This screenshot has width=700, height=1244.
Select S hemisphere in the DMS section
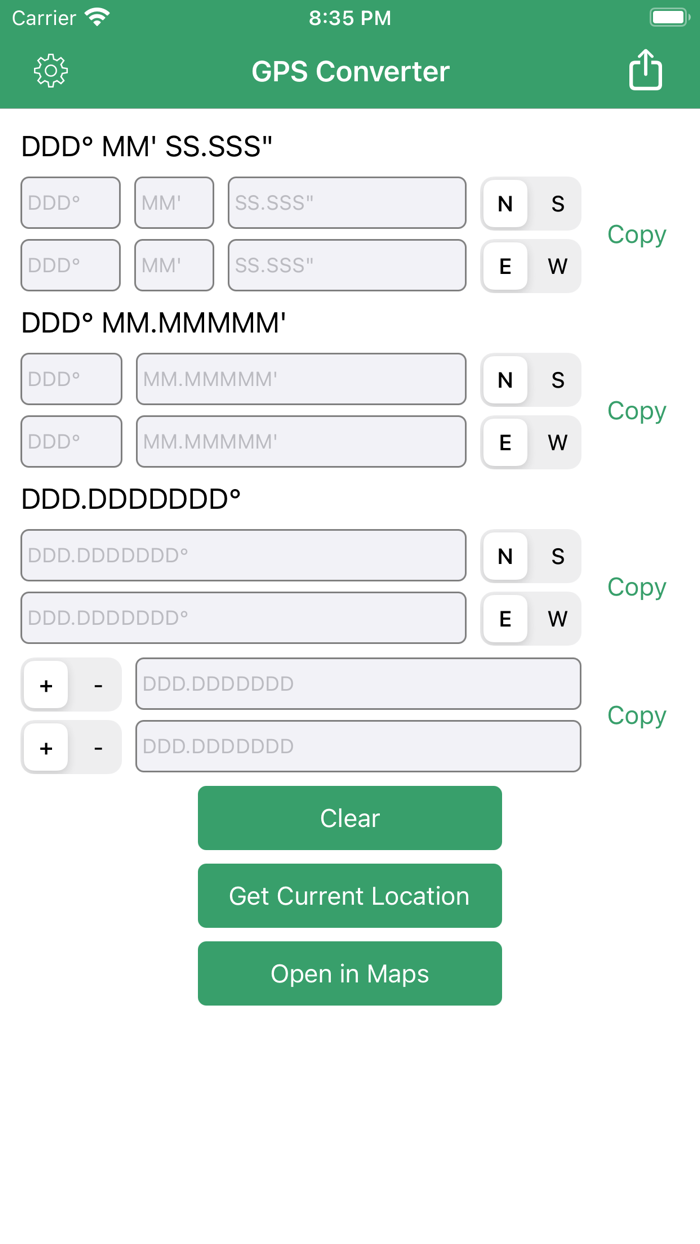556,203
